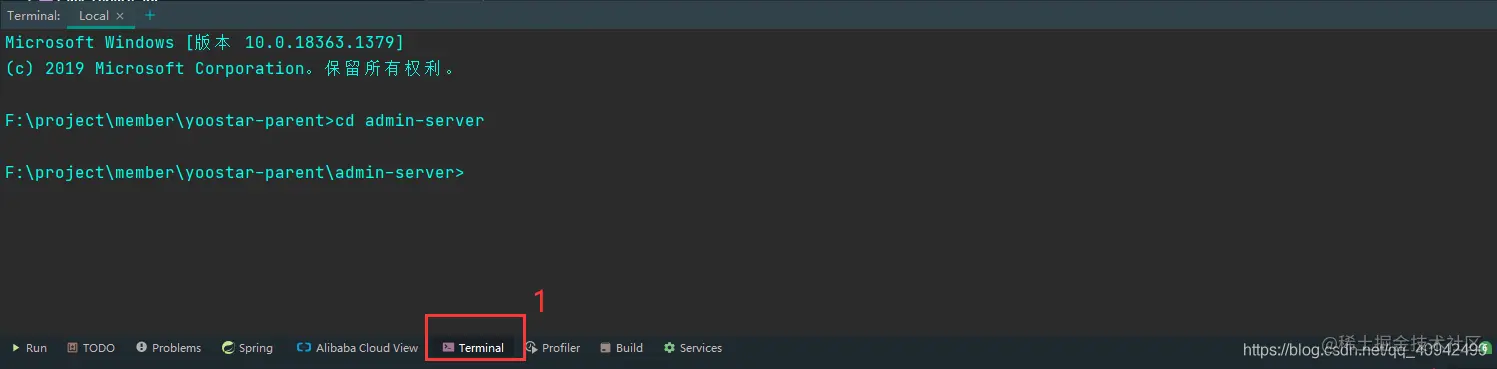Open the Build tool window
This screenshot has height=369, width=1497.
[621, 348]
